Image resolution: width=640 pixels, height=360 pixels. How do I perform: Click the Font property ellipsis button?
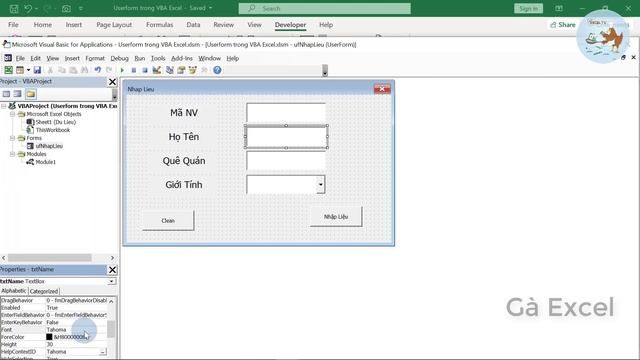(103, 352)
